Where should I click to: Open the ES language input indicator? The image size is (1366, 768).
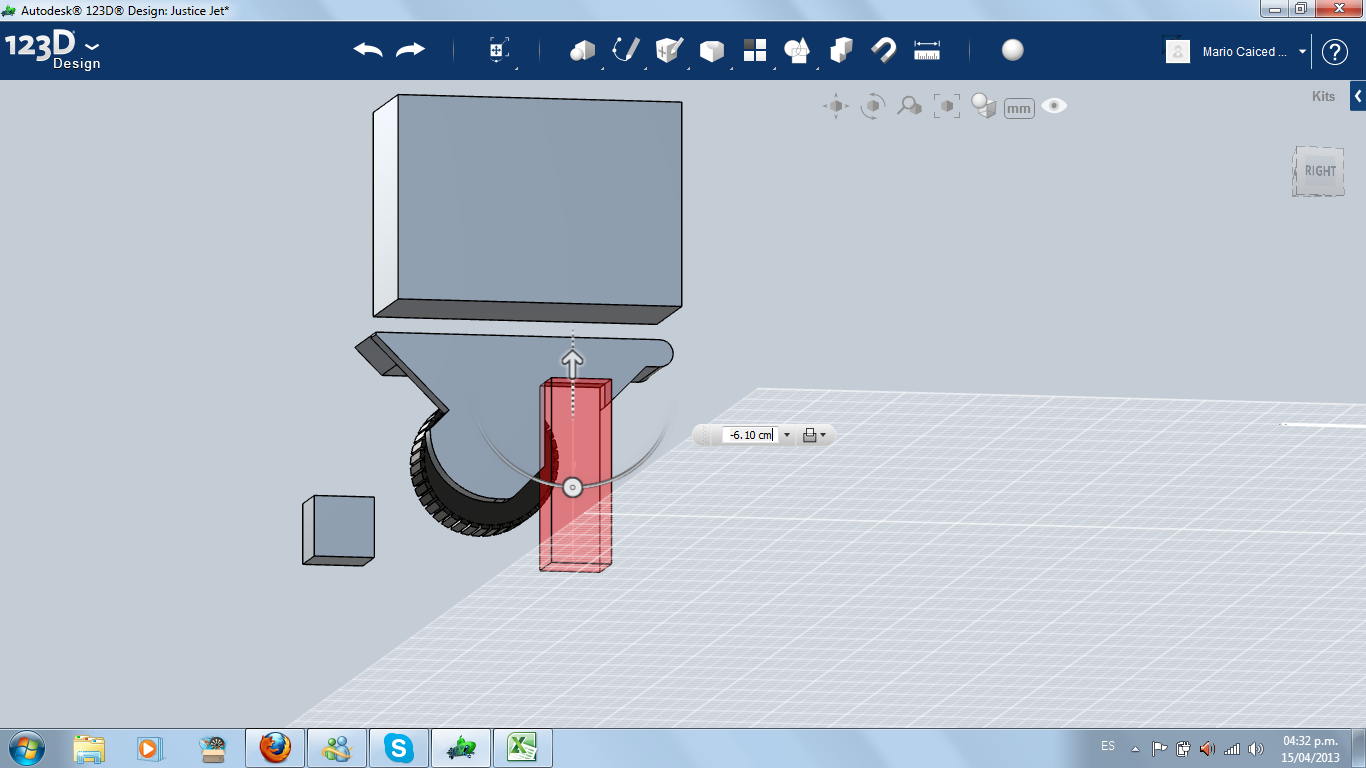click(x=1108, y=746)
